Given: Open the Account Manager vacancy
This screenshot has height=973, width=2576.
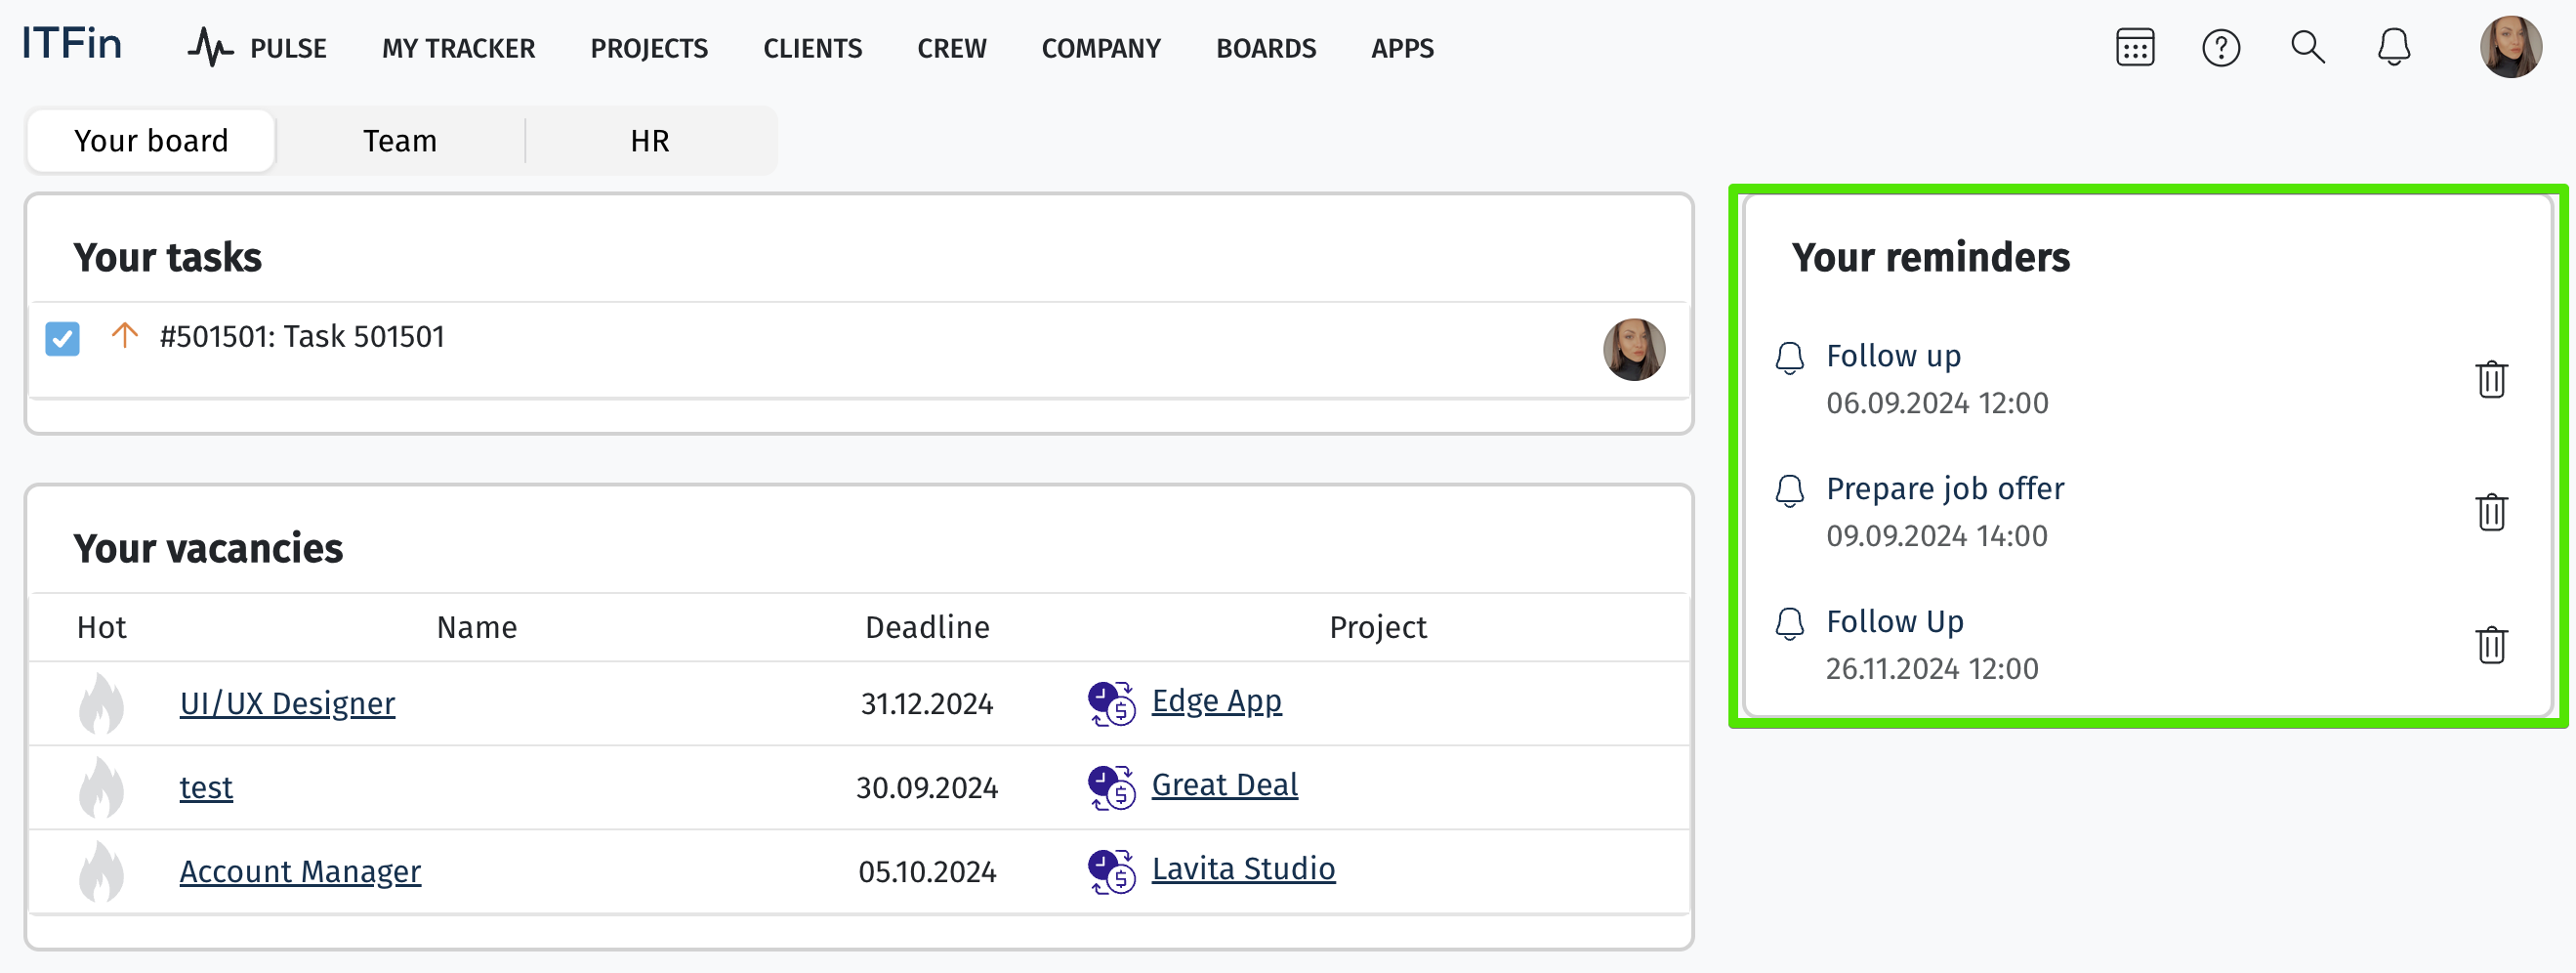Looking at the screenshot, I should 300,871.
